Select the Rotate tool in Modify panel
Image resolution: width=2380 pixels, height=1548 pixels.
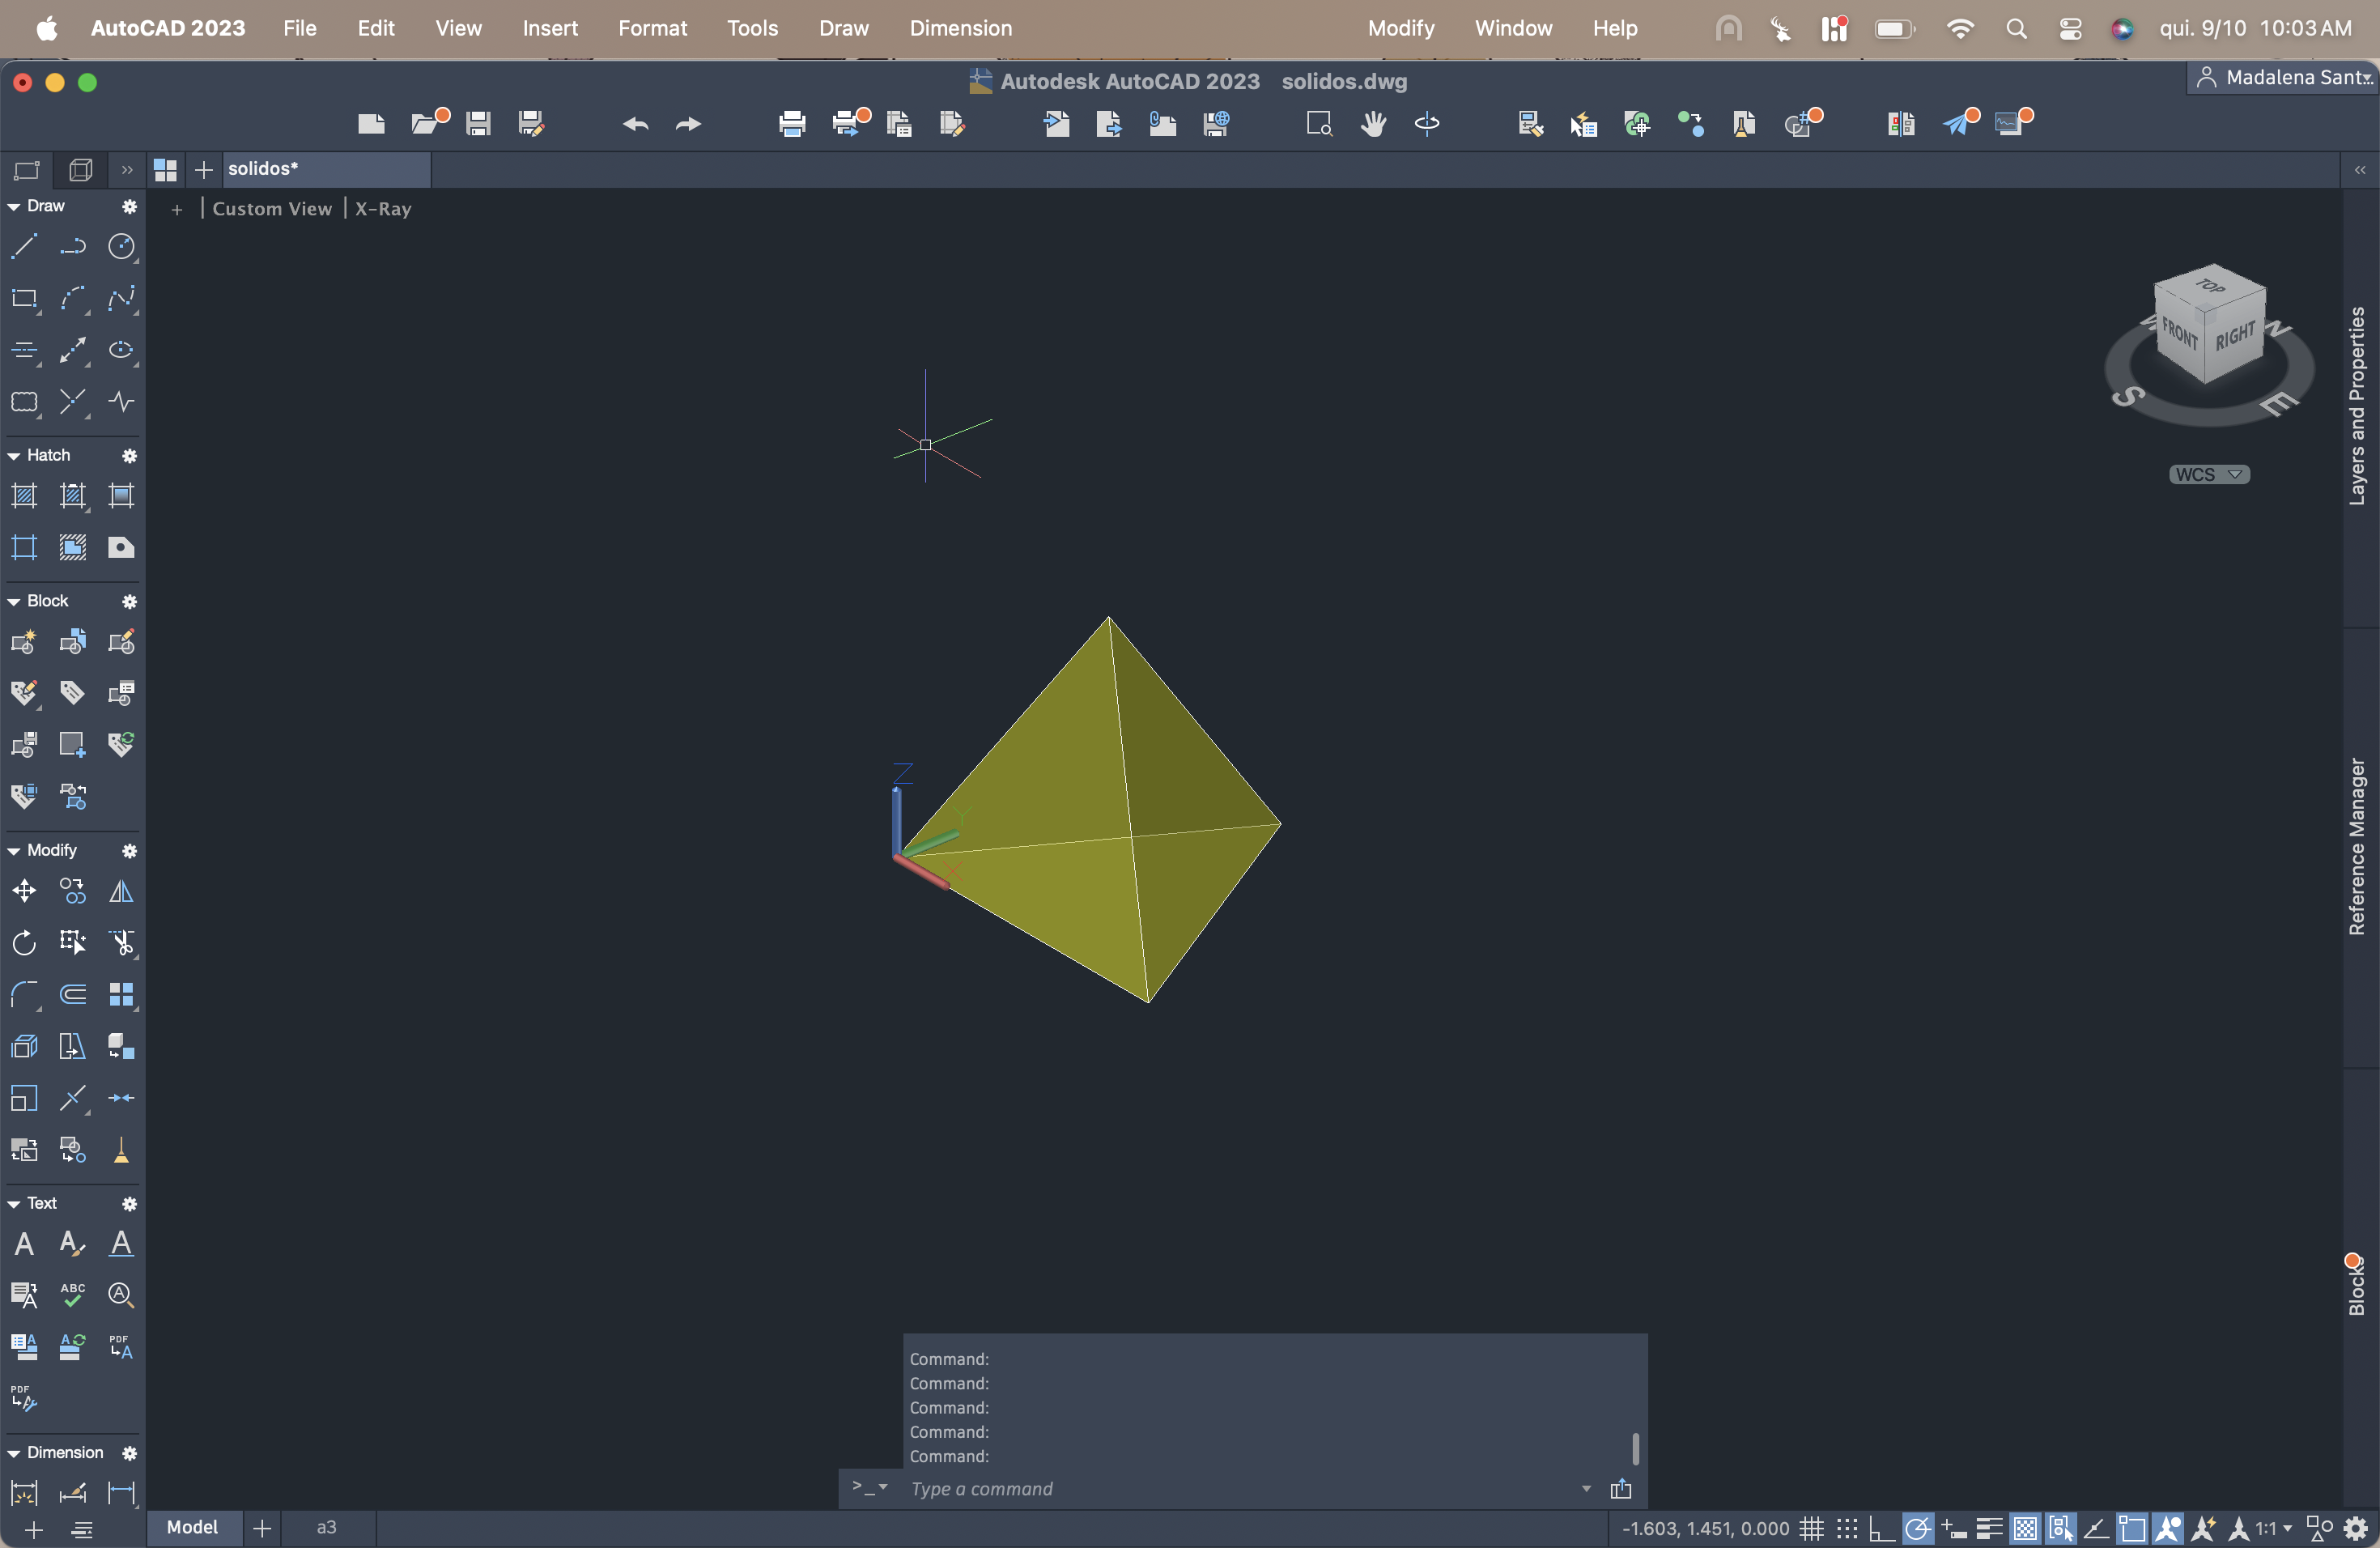click(24, 942)
